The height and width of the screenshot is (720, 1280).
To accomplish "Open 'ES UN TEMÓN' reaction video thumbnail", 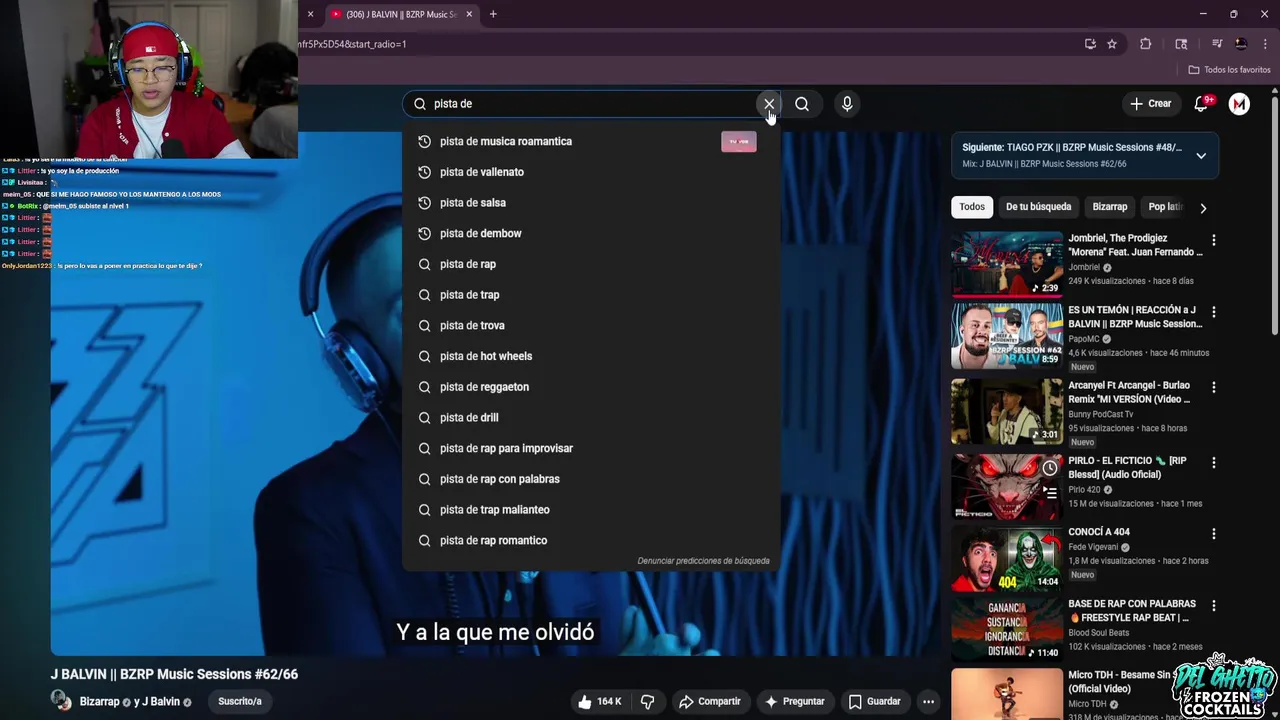I will point(1007,336).
